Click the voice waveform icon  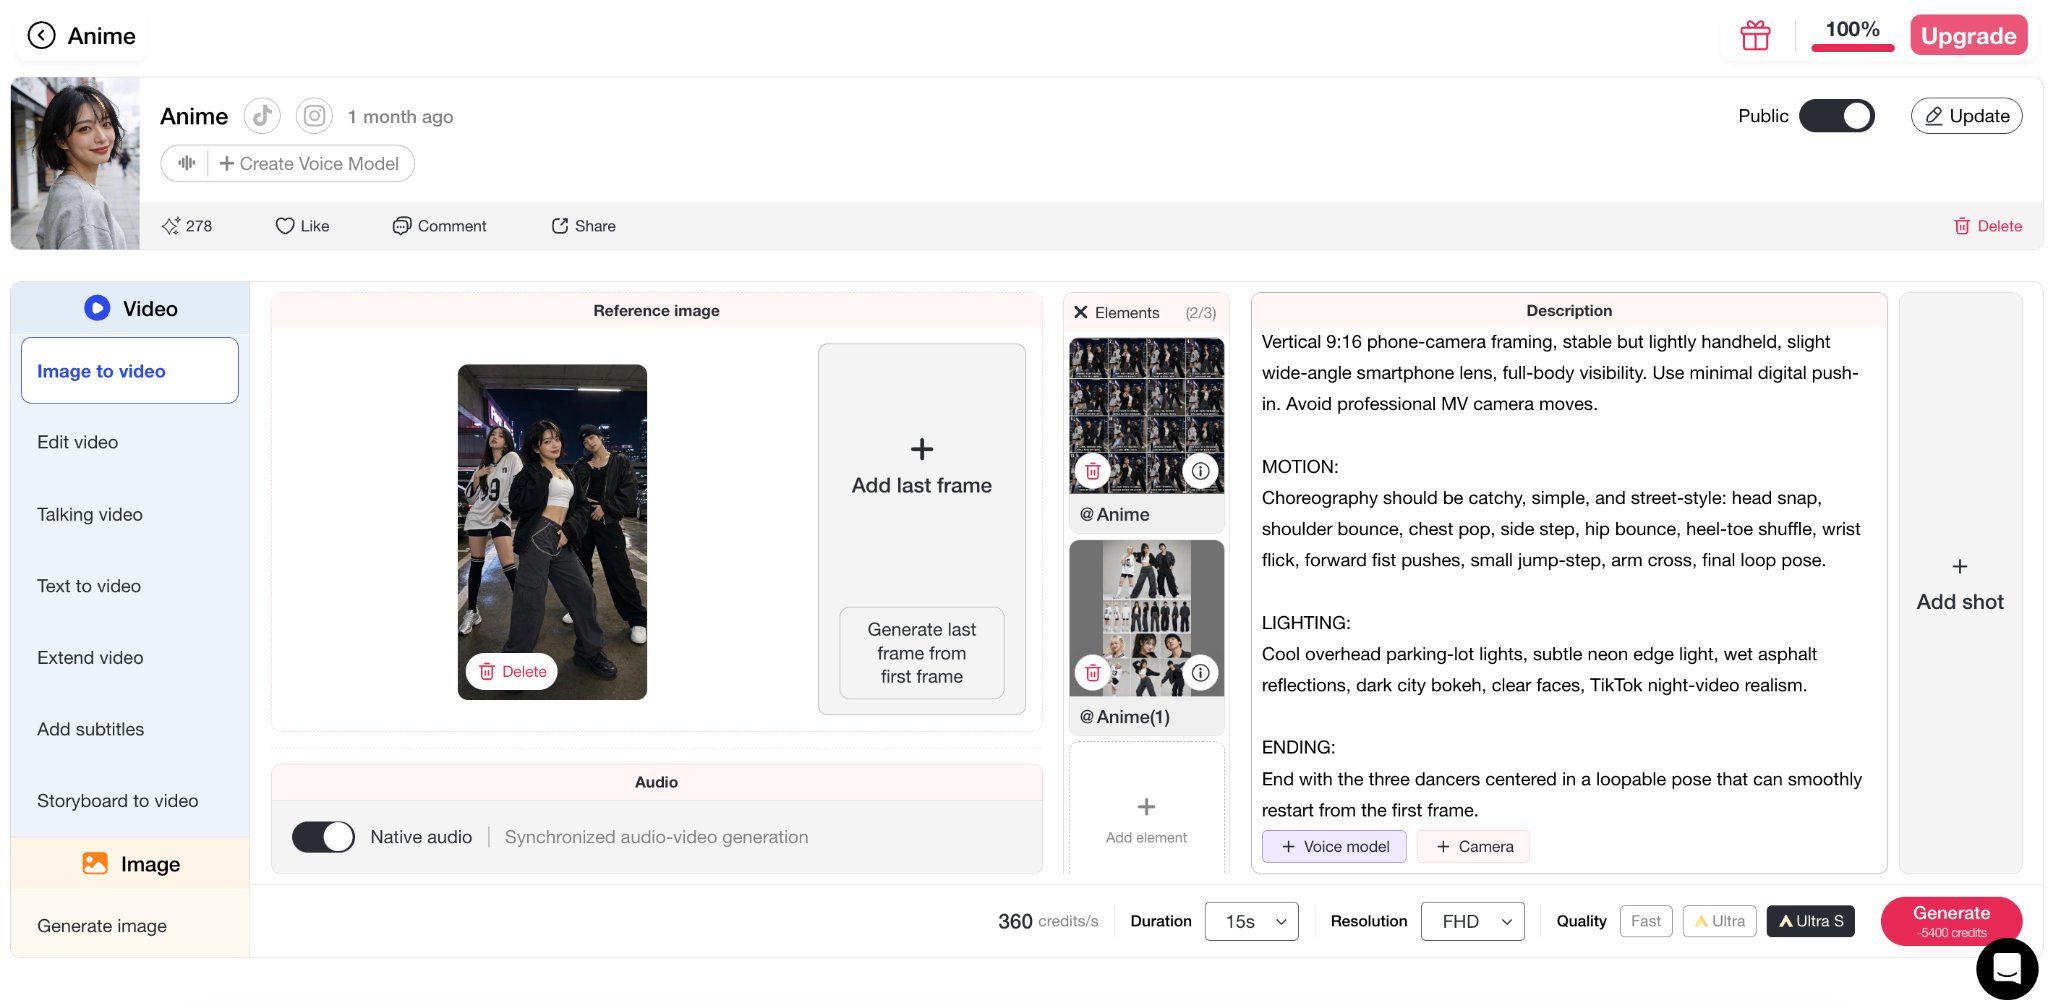coord(186,163)
